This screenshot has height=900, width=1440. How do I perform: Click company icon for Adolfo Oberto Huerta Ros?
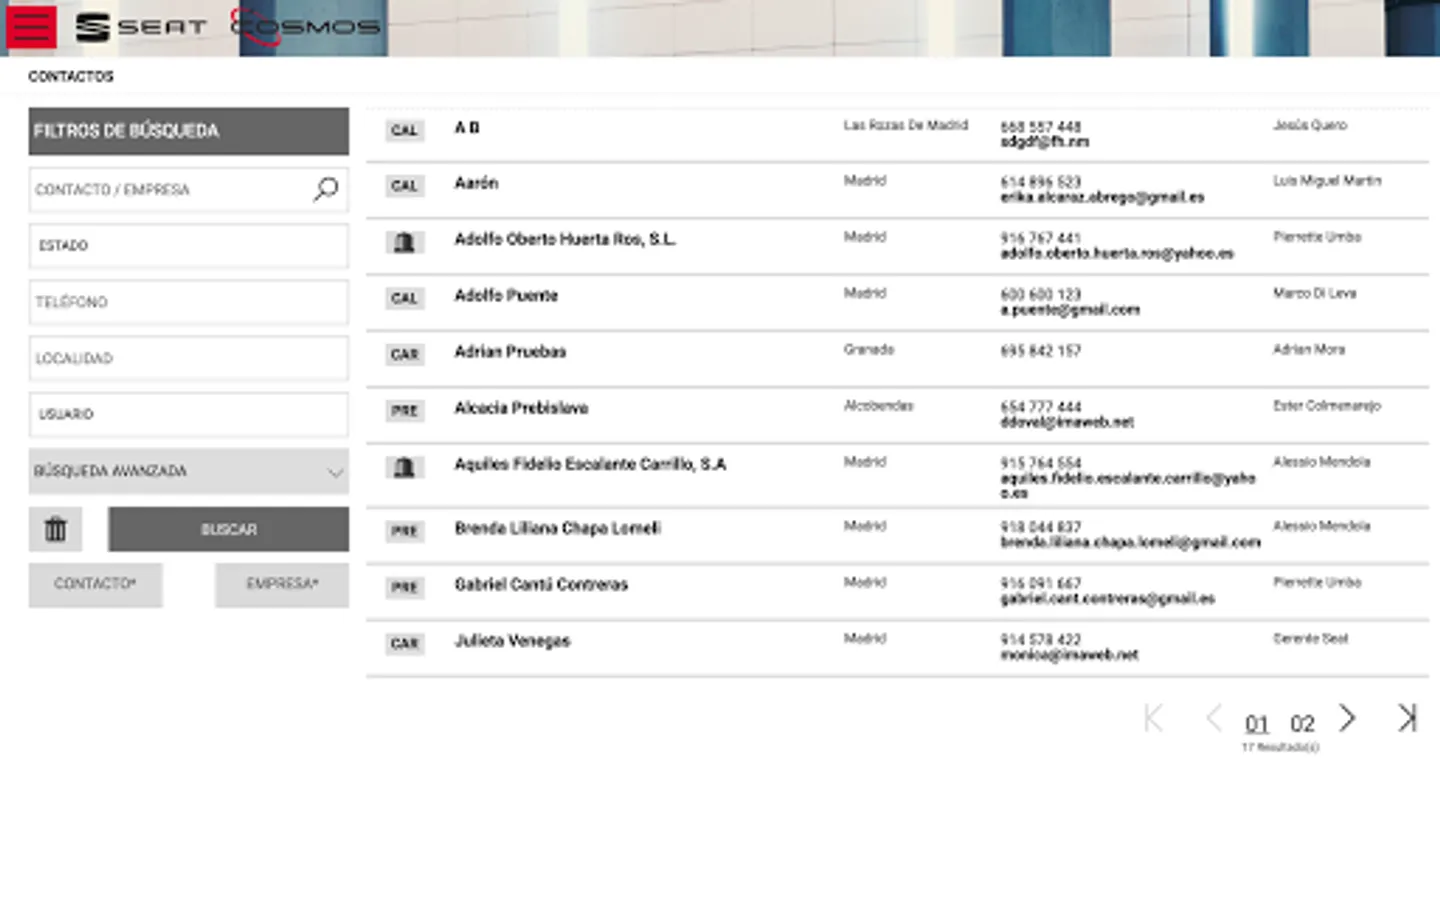point(404,242)
